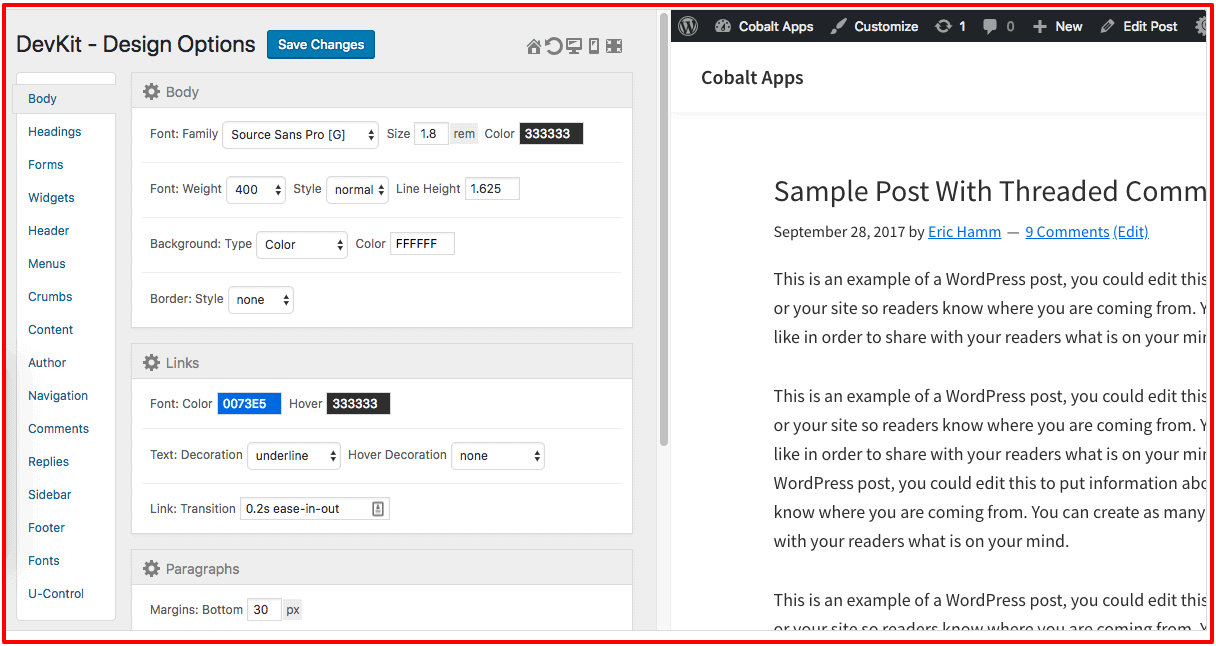1216x646 pixels.
Task: Switch to mobile preview icon
Action: click(594, 47)
